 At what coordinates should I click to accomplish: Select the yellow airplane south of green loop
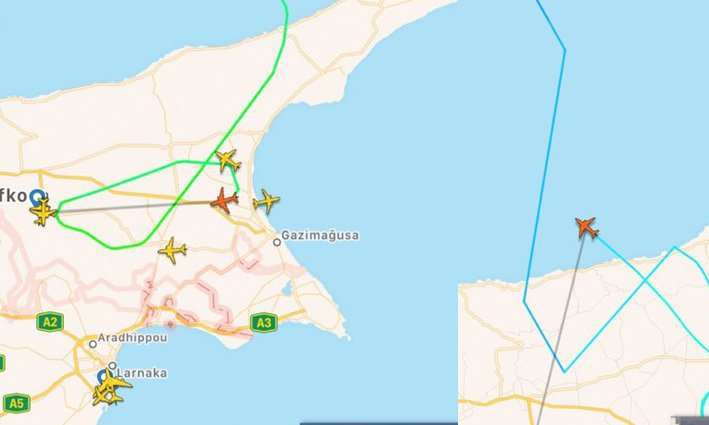172,250
